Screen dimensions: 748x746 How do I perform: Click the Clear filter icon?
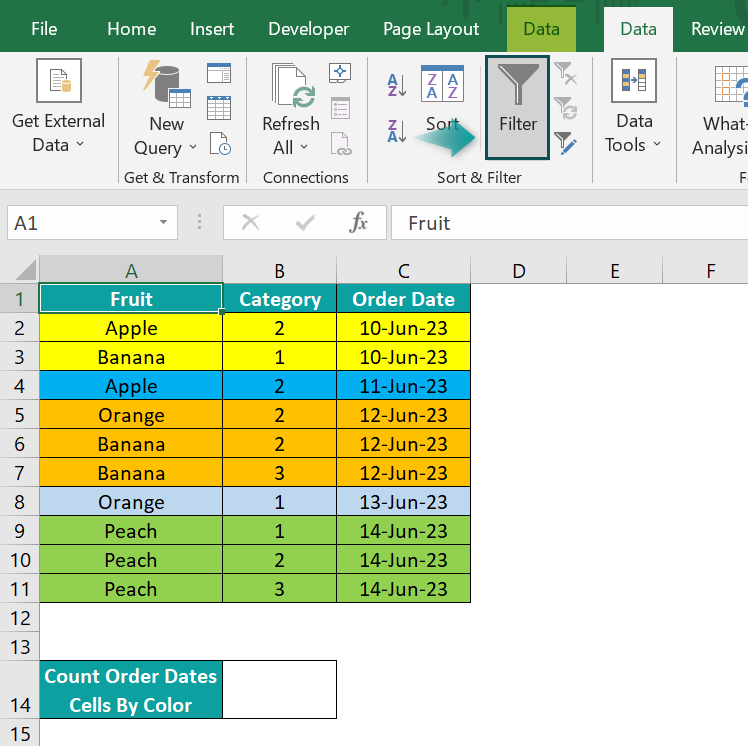coord(566,73)
